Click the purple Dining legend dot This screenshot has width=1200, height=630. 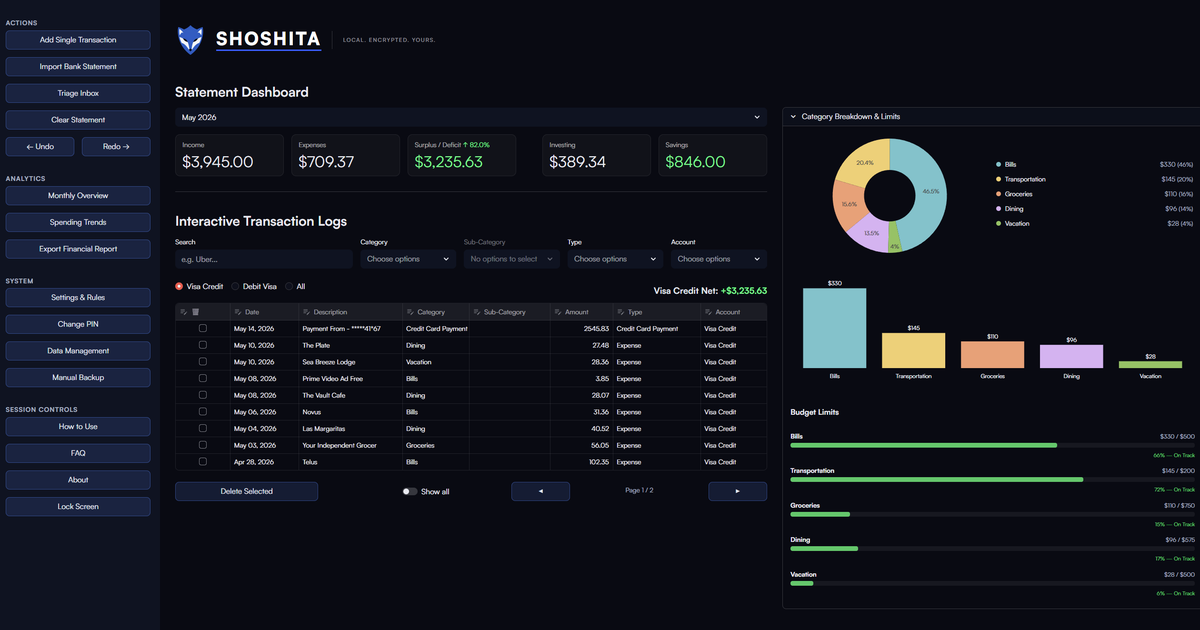tap(998, 209)
